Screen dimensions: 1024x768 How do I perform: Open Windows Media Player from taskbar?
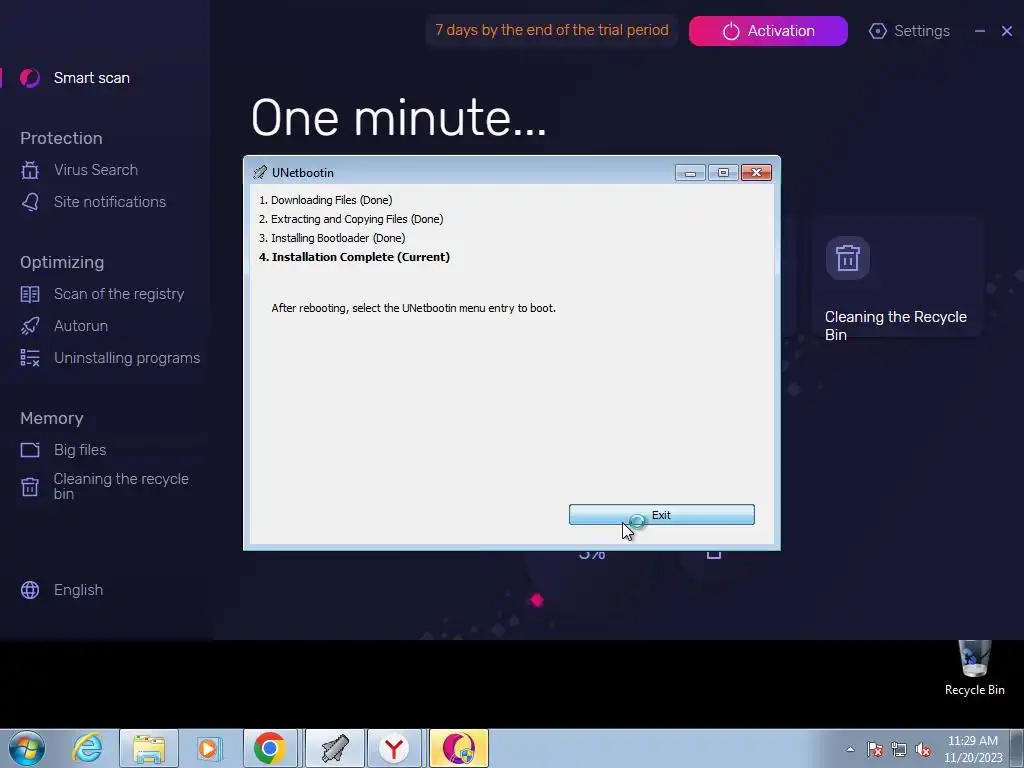209,748
